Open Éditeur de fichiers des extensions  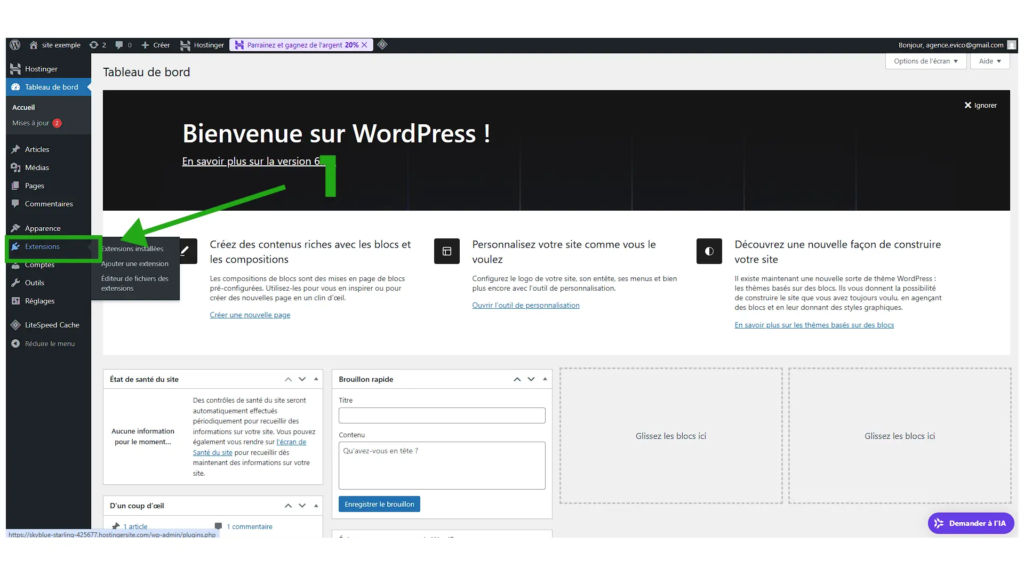135,283
